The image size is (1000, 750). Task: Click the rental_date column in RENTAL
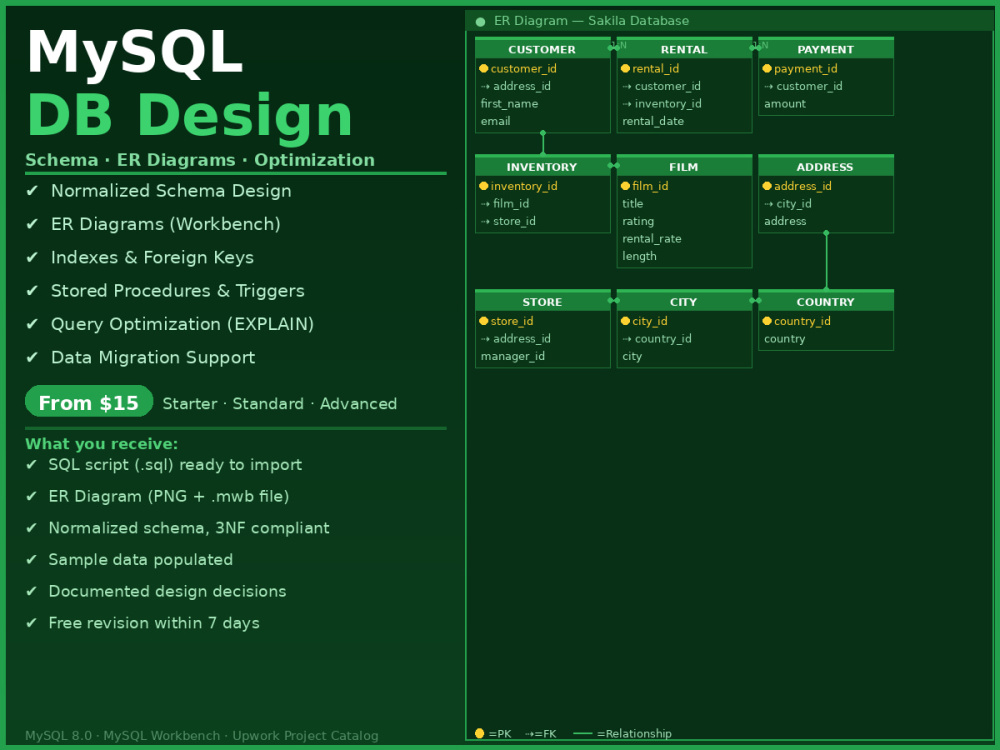(x=653, y=121)
